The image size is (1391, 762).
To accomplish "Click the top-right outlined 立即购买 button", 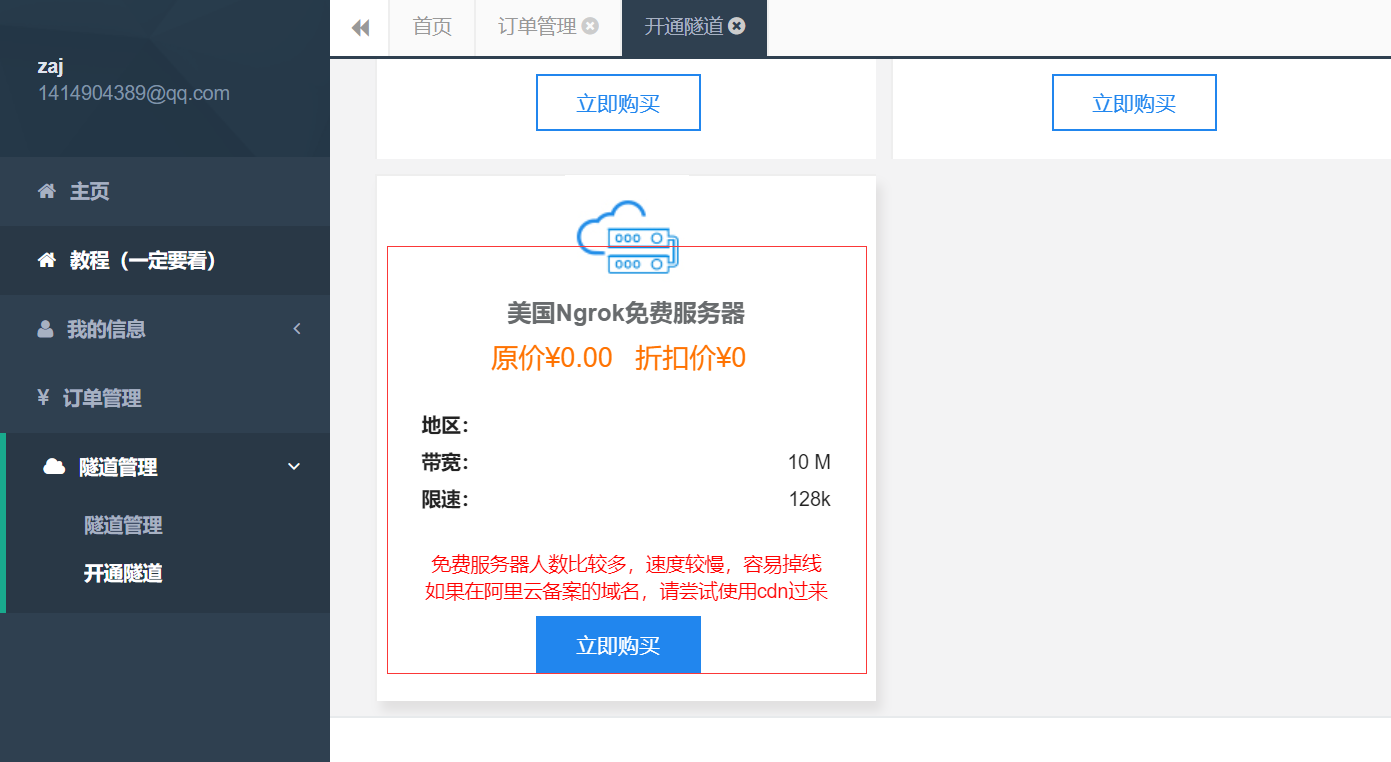I will 1134,103.
